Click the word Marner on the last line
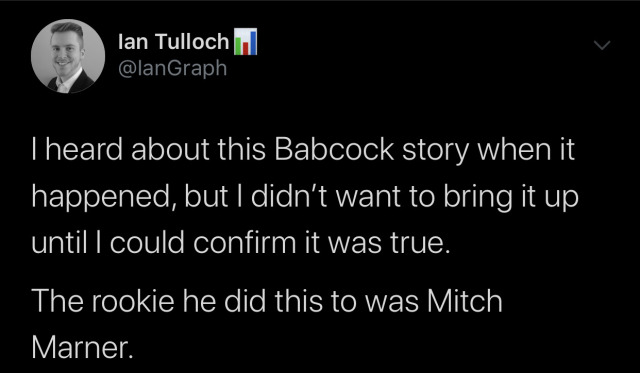 click(x=82, y=348)
